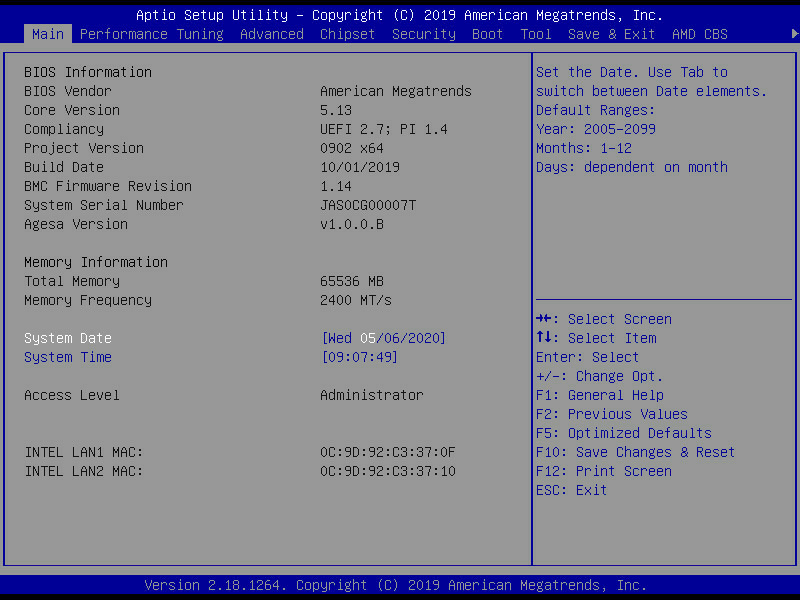
Task: Click the American Megatrends vendor value
Action: click(396, 91)
